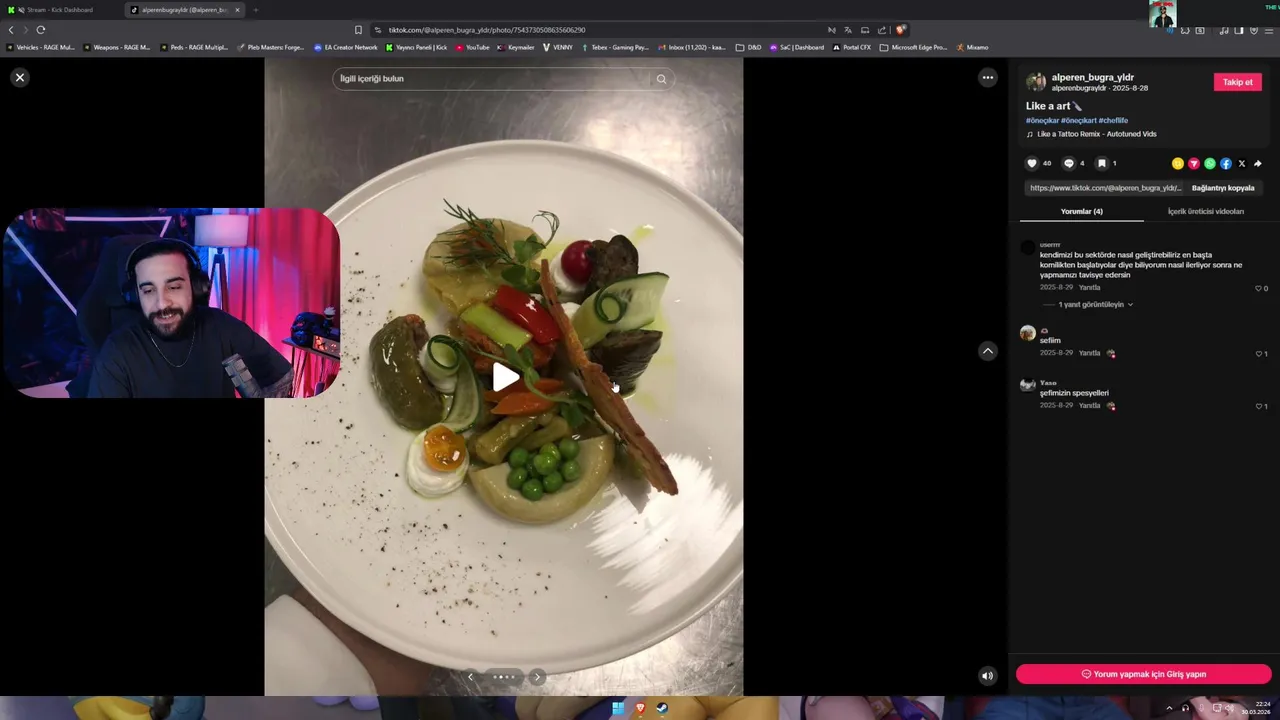Open the #öneçıkar hashtag

coord(1042,120)
